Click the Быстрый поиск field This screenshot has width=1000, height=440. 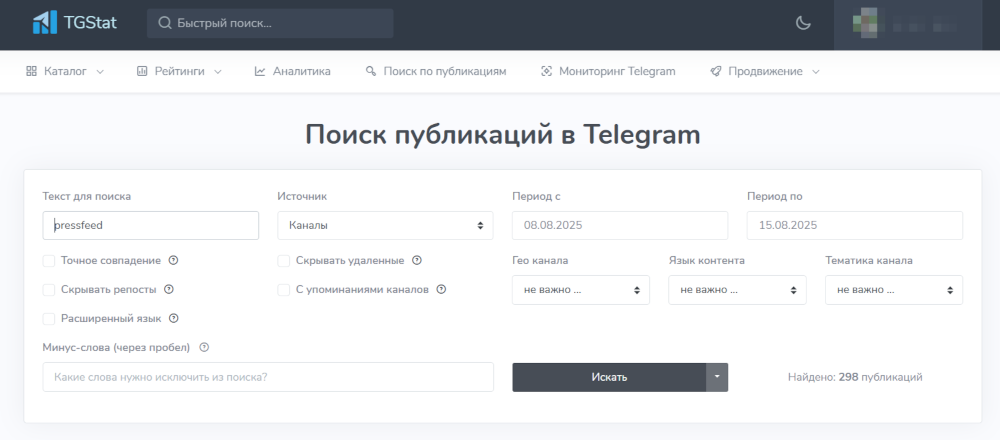pos(270,24)
